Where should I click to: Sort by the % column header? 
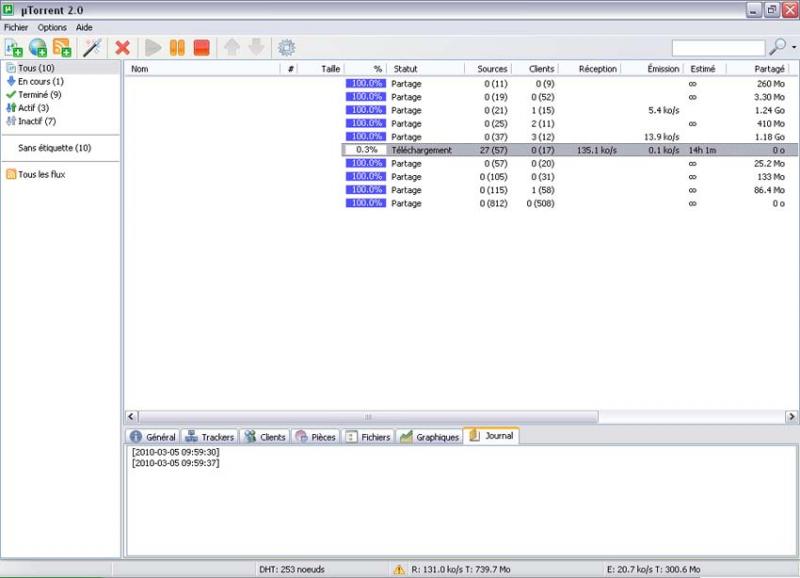(x=365, y=69)
